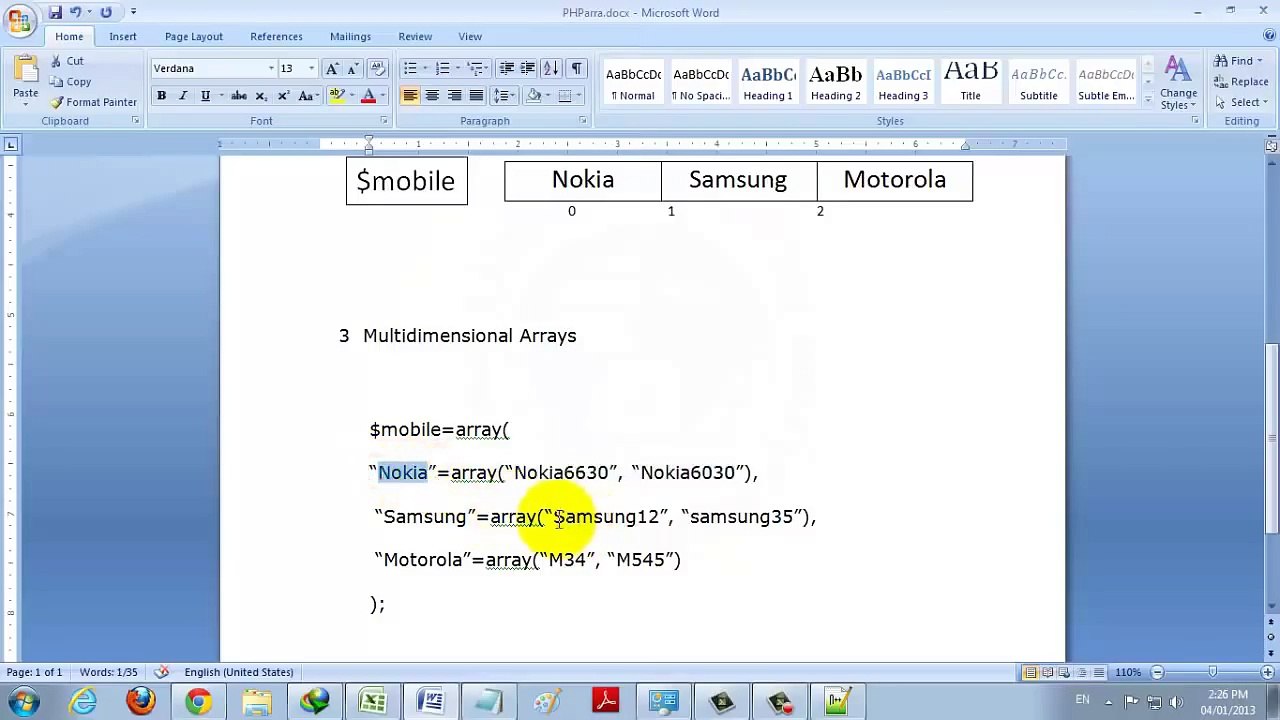Viewport: 1280px width, 720px height.
Task: Activate the Format Painter
Action: [93, 102]
